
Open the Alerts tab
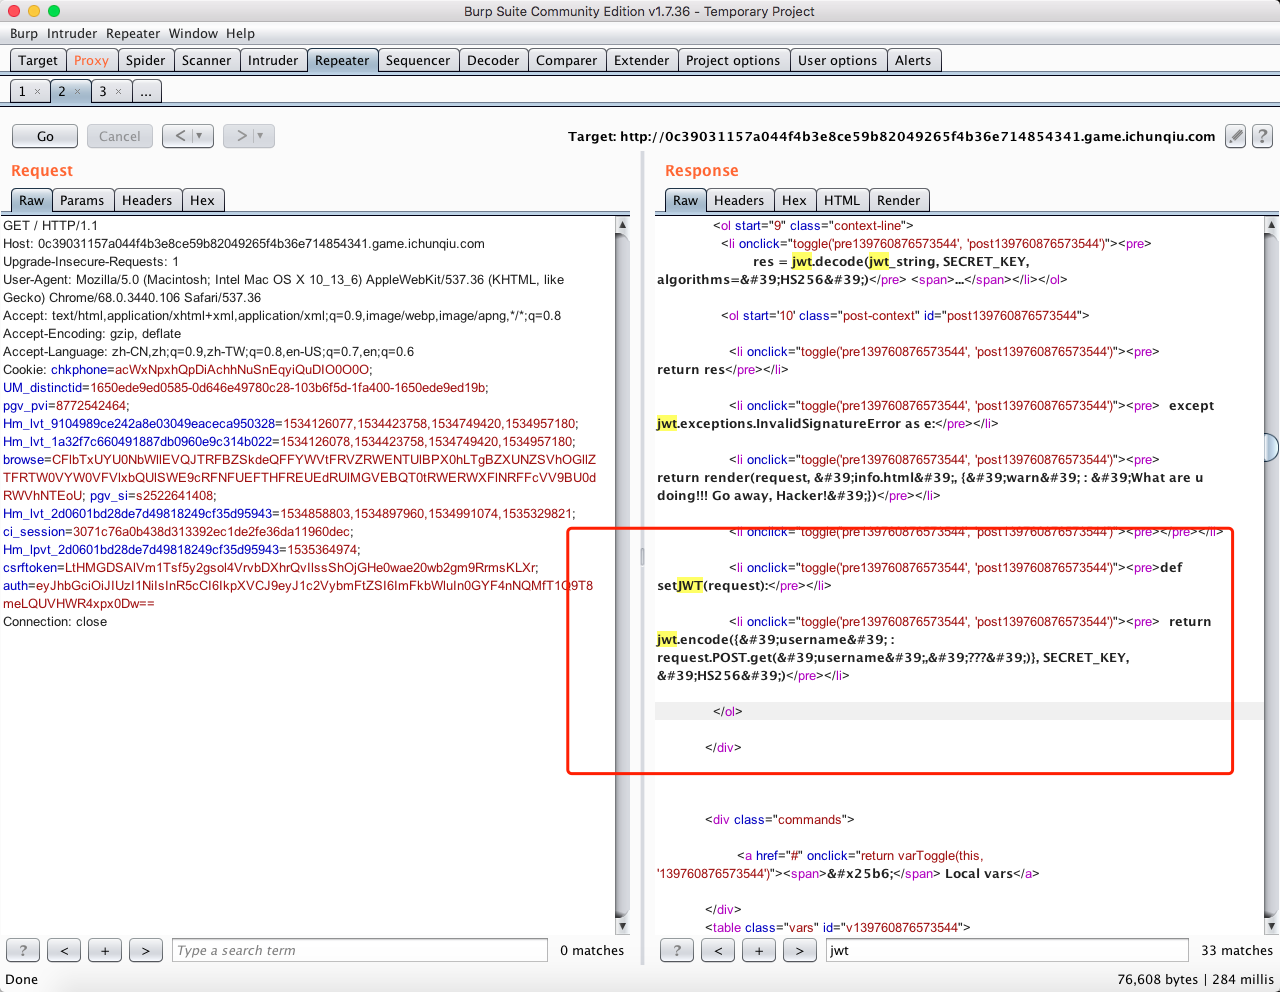click(x=913, y=60)
